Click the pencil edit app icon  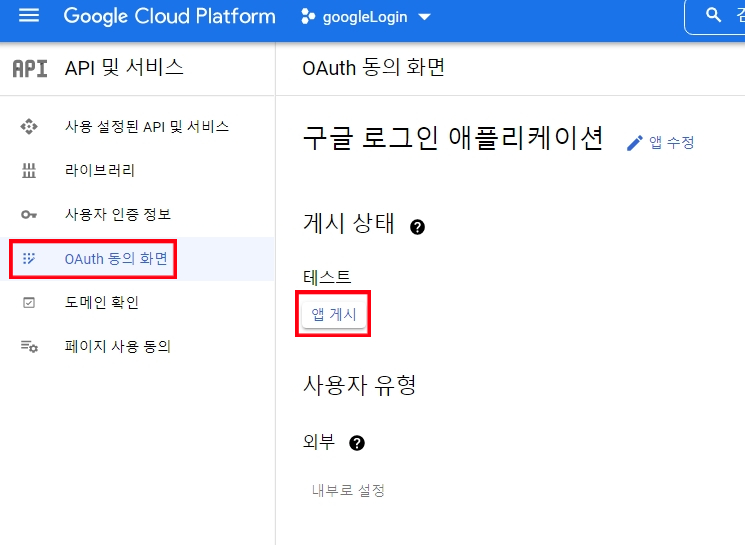[635, 143]
